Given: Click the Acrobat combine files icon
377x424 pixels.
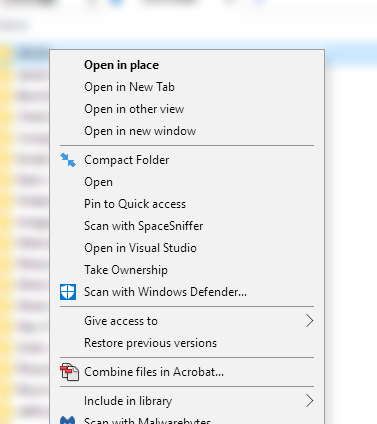Looking at the screenshot, I should 69,372.
